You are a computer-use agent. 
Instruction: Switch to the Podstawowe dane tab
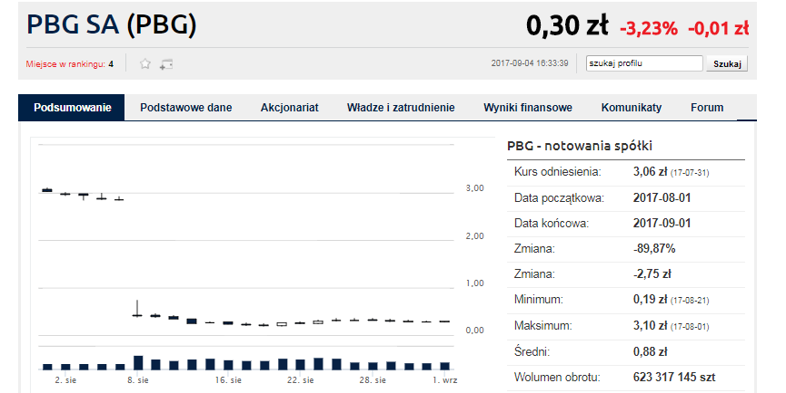[186, 107]
